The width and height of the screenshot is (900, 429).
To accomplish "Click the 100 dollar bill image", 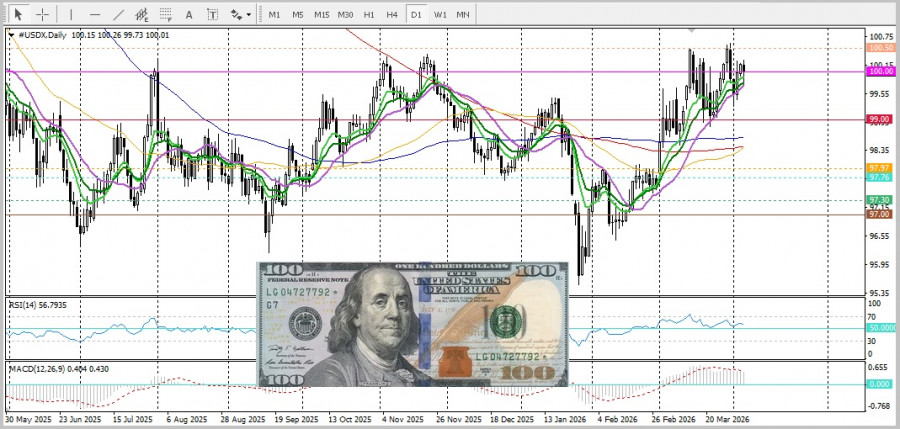I will coord(413,324).
